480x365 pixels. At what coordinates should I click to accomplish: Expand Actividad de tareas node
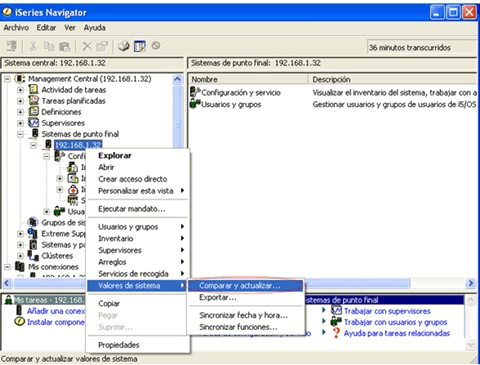coord(20,90)
